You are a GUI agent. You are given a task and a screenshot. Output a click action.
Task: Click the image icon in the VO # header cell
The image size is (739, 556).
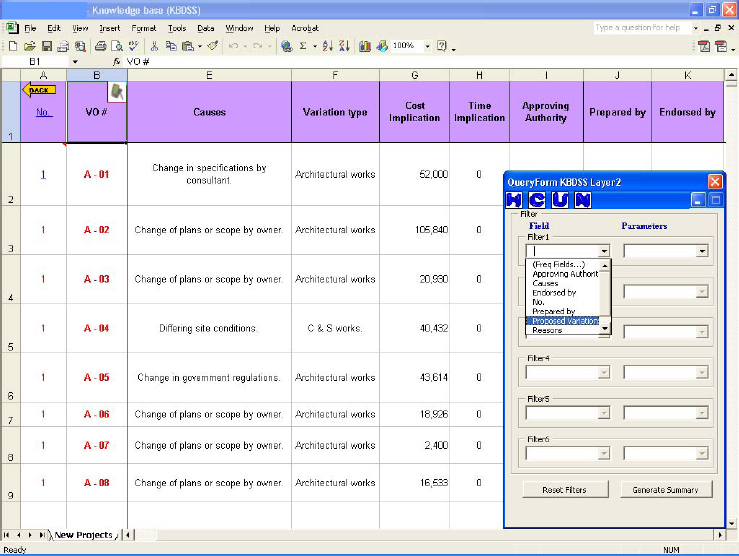tap(116, 92)
